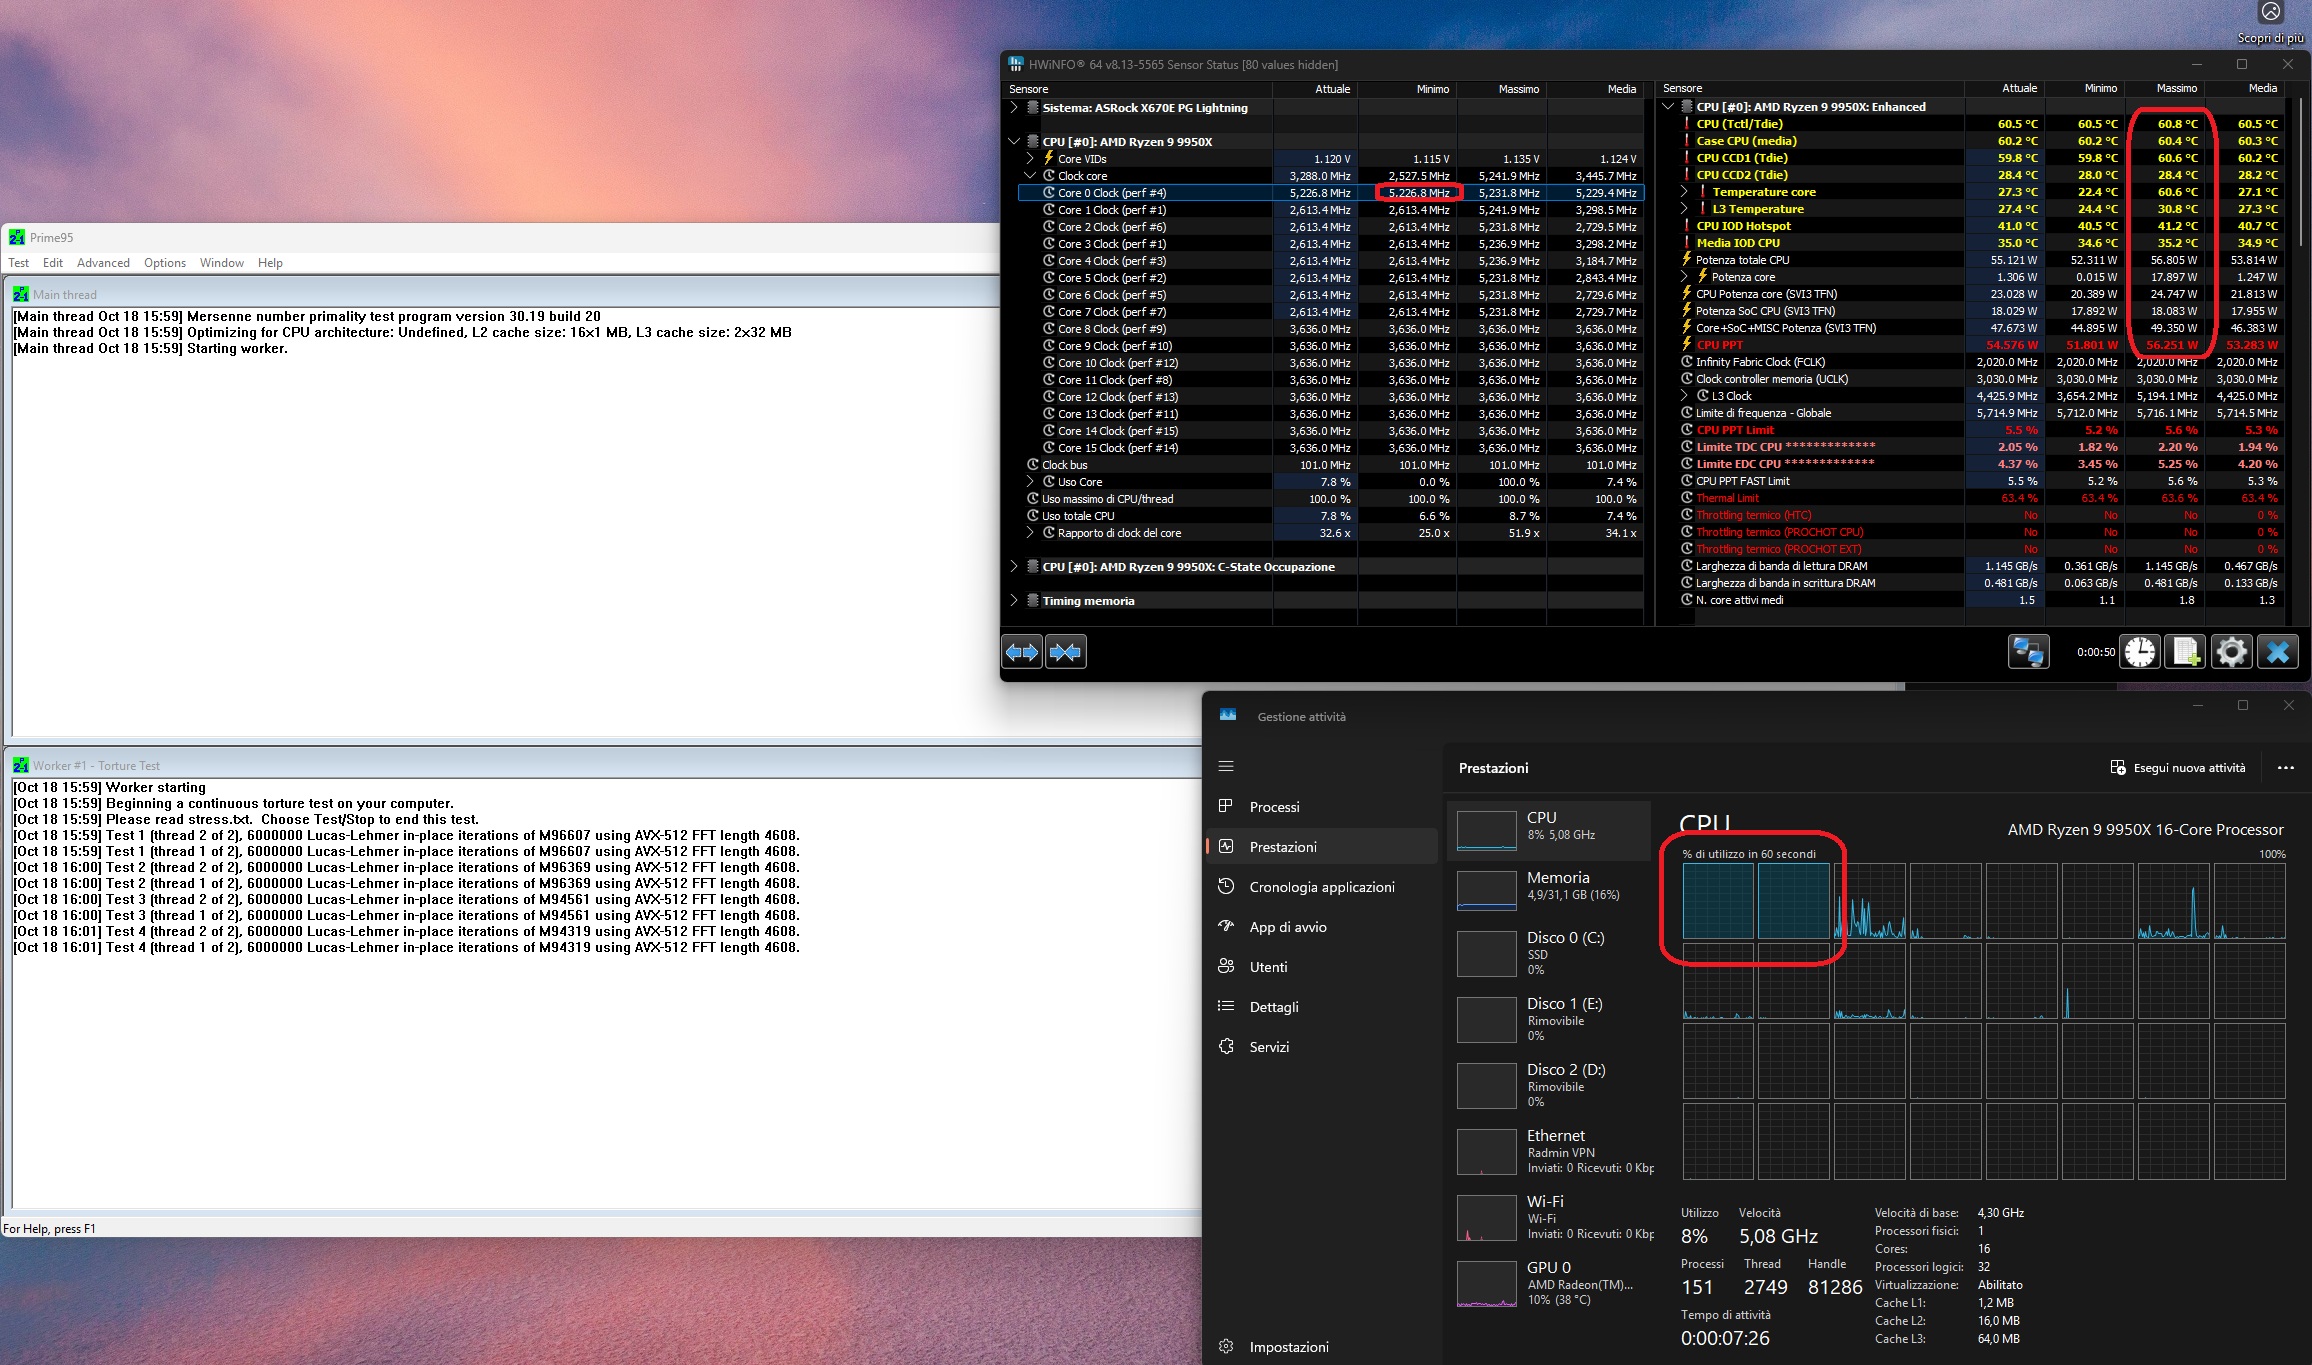Click HWiNFO expand columns arrows button
2312x1365 pixels.
pos(1022,652)
